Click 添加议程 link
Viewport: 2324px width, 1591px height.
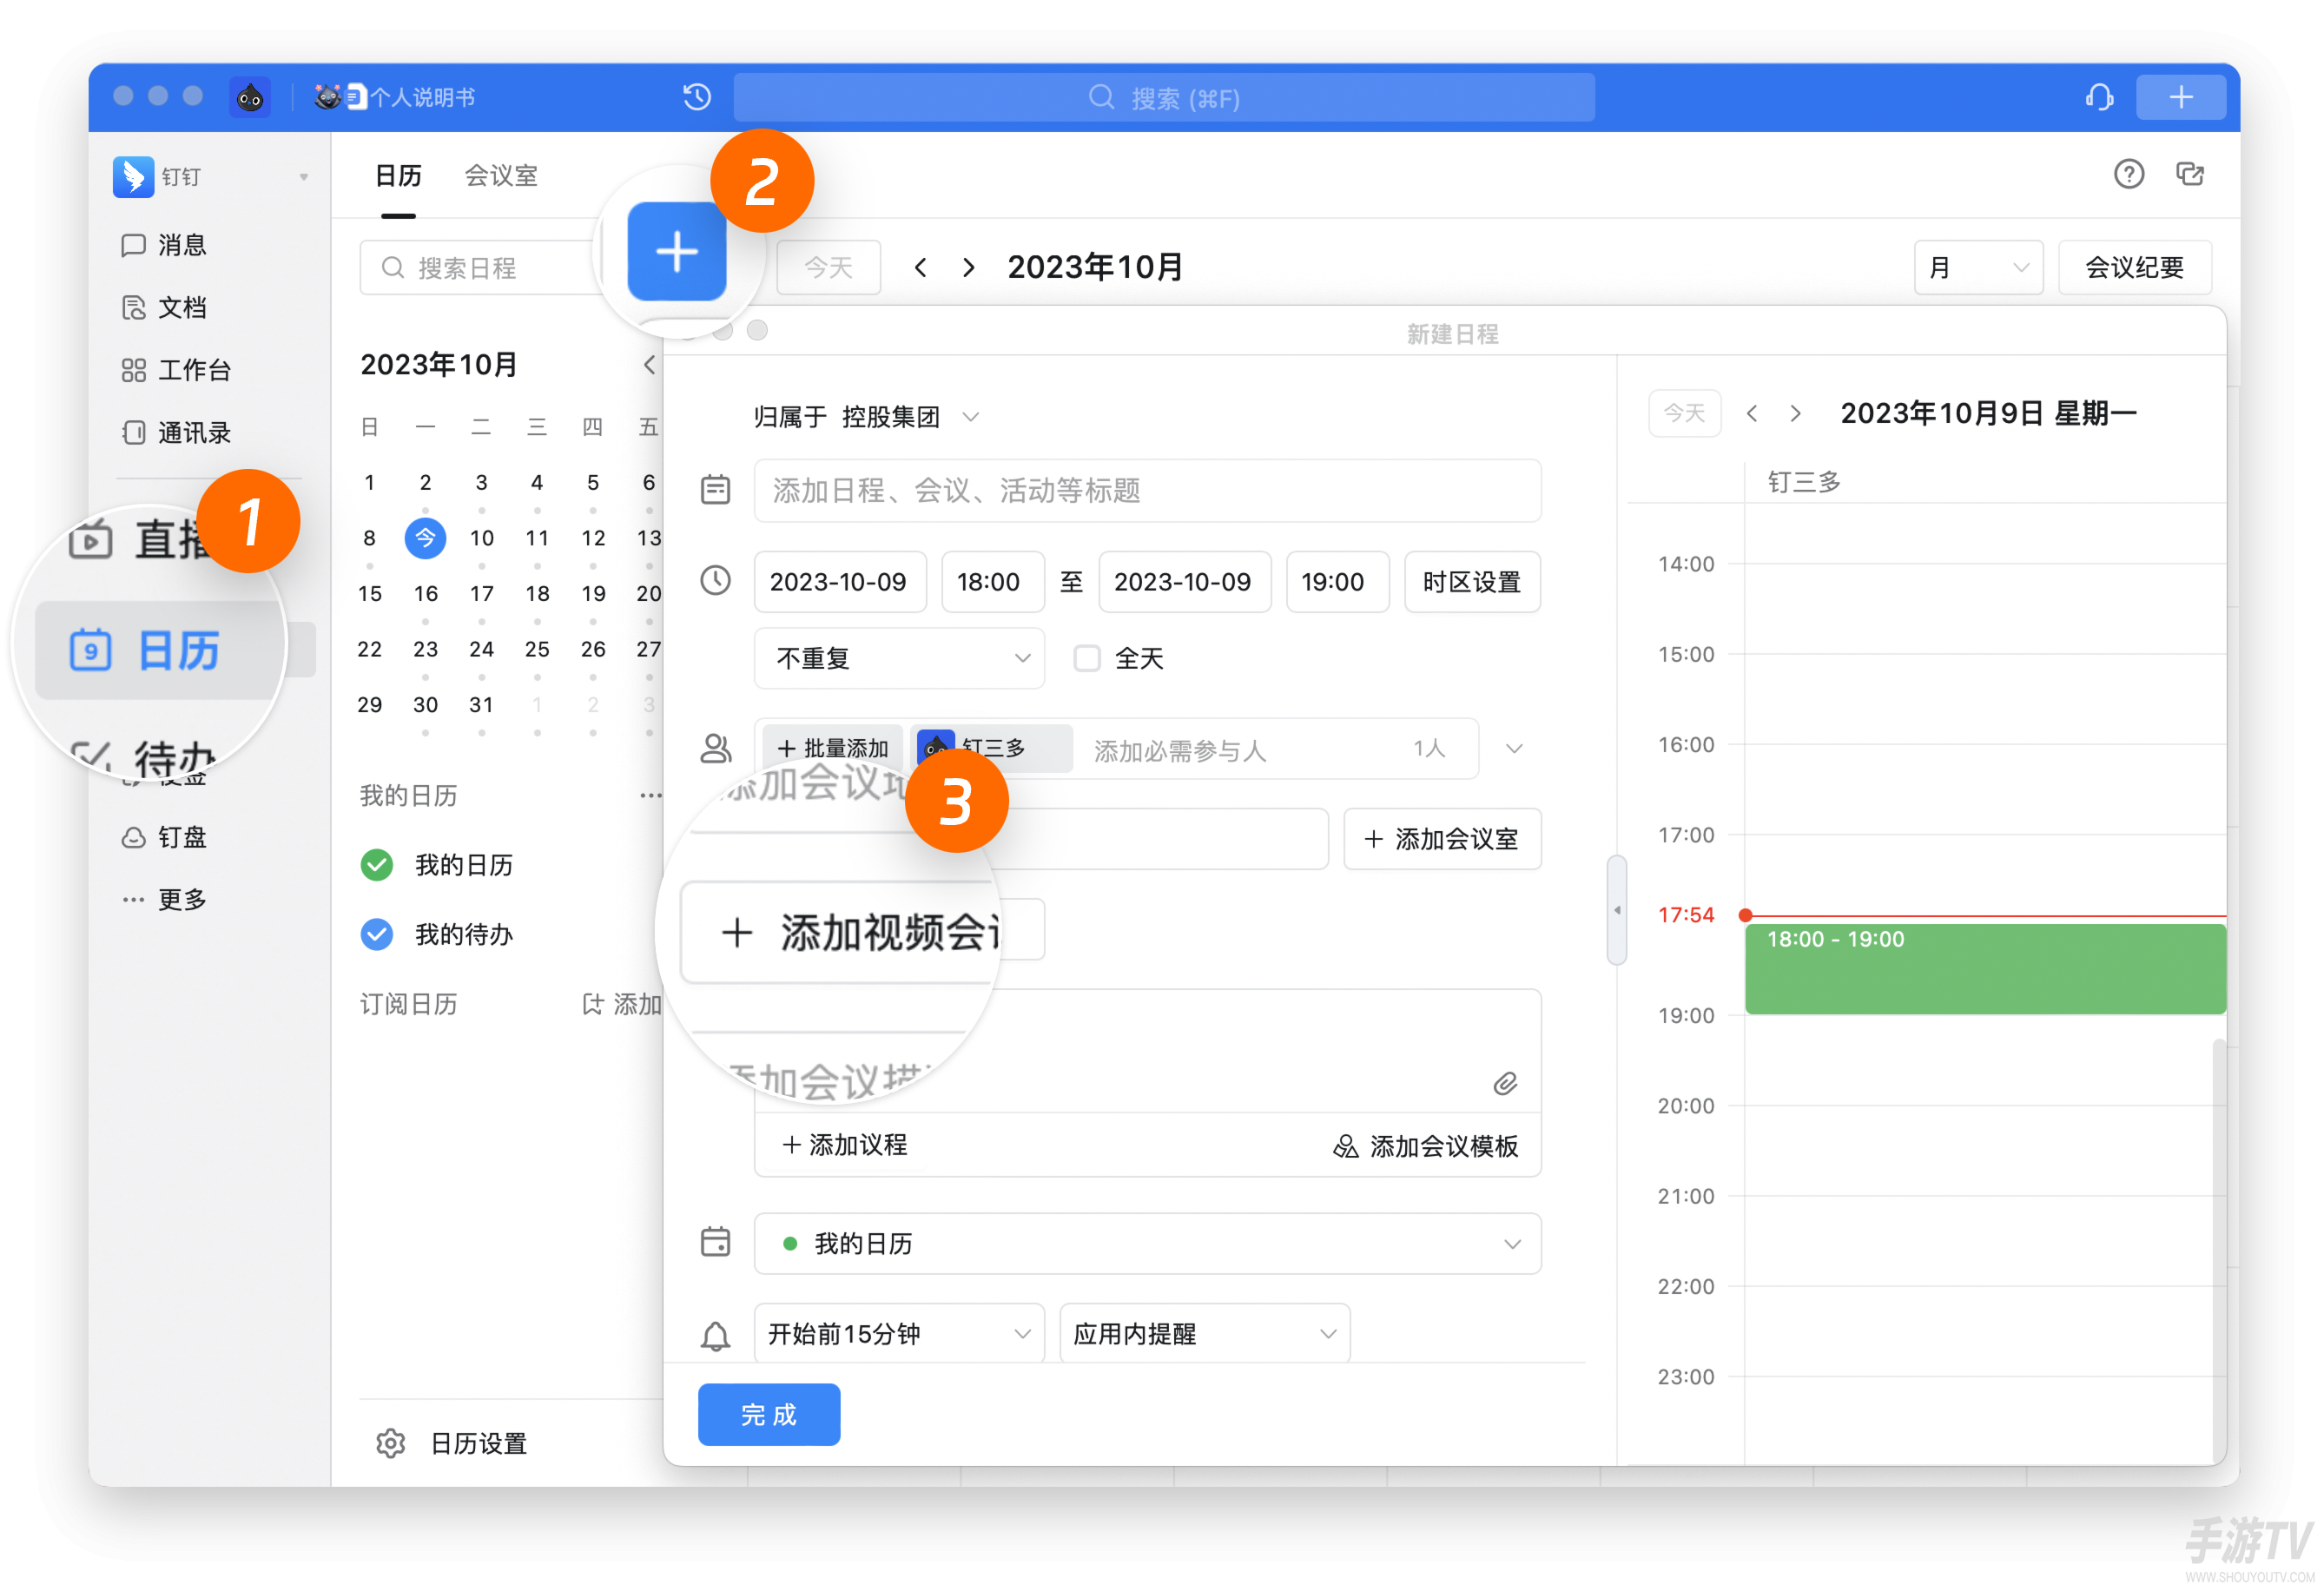(845, 1145)
